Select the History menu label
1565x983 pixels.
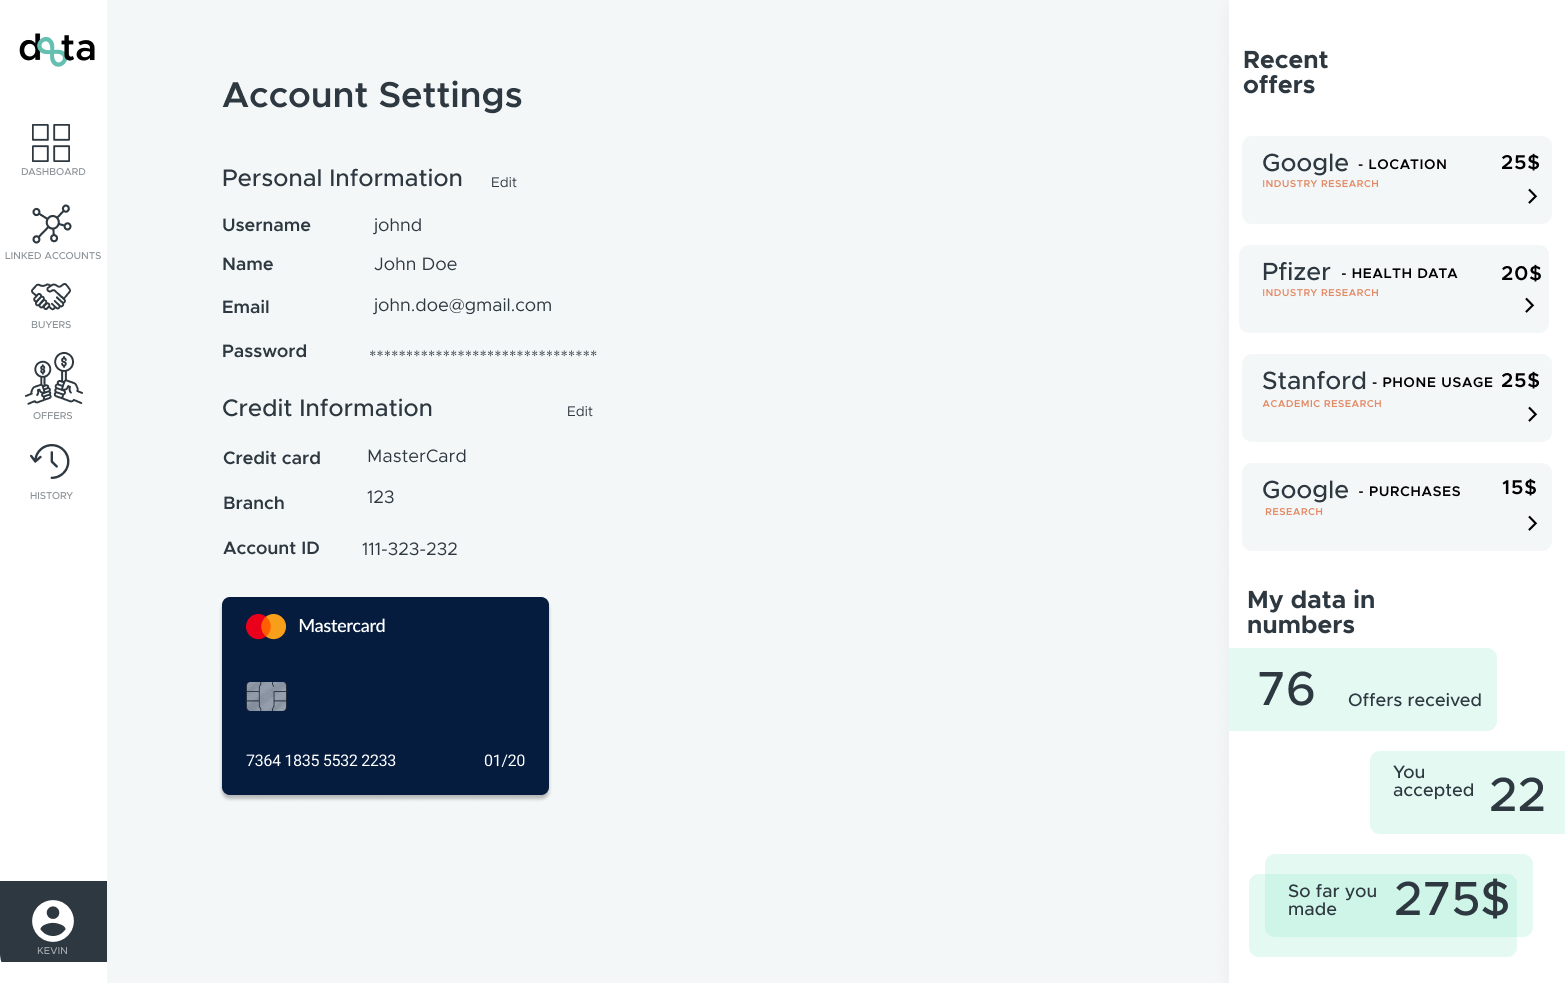51,496
